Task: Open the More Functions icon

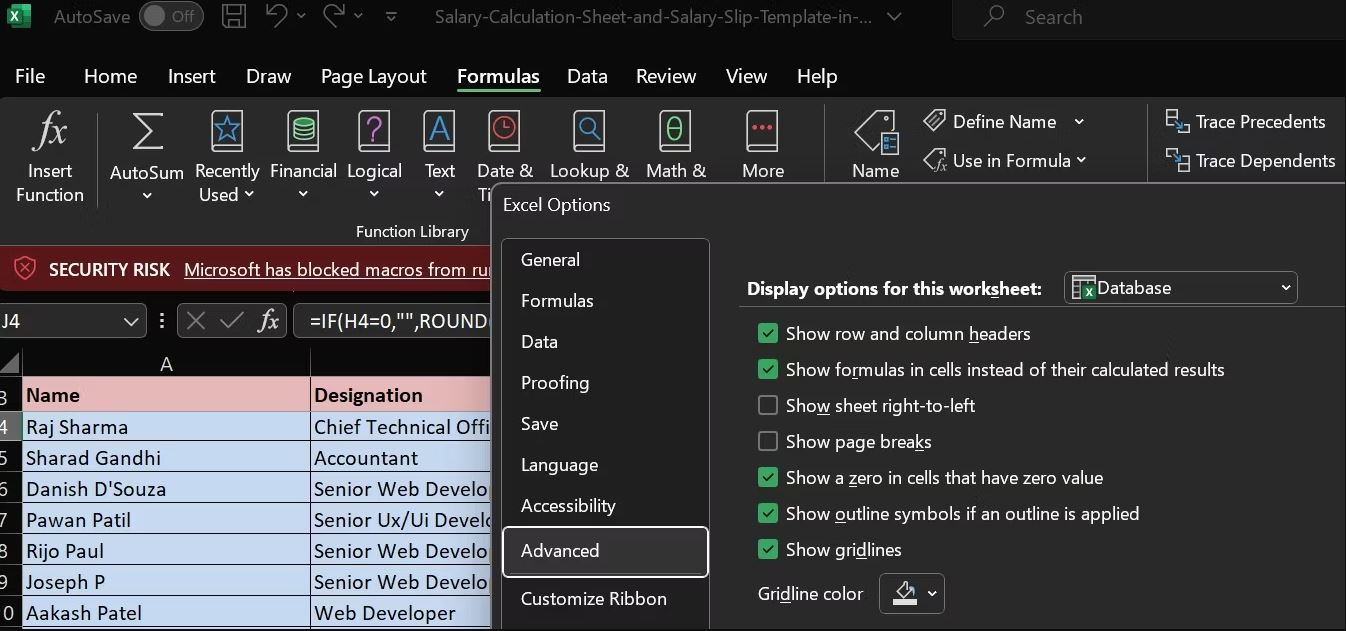Action: pyautogui.click(x=762, y=132)
